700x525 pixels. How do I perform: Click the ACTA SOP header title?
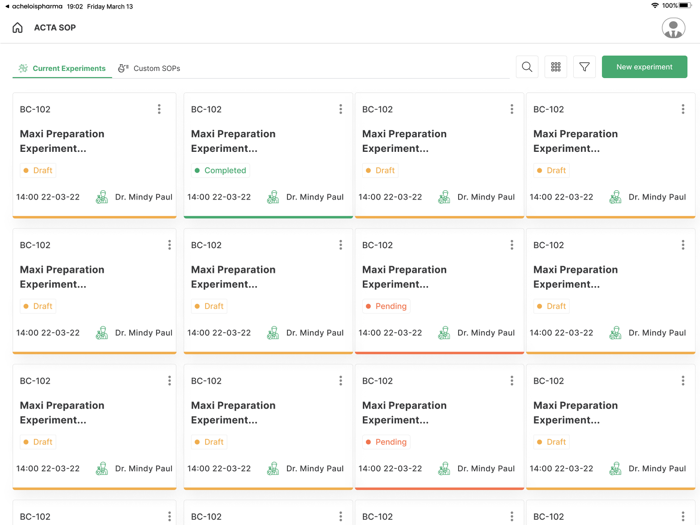[x=55, y=28]
